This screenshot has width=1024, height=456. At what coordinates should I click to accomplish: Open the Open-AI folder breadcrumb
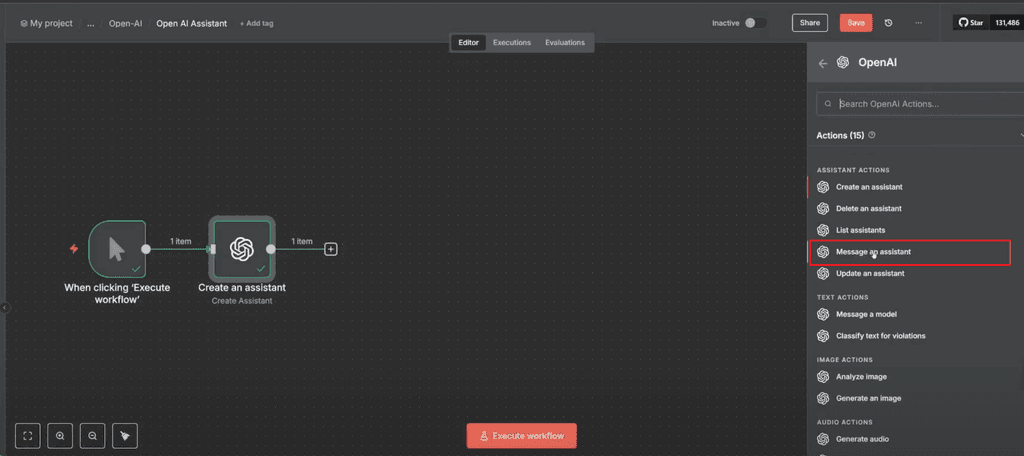click(125, 23)
